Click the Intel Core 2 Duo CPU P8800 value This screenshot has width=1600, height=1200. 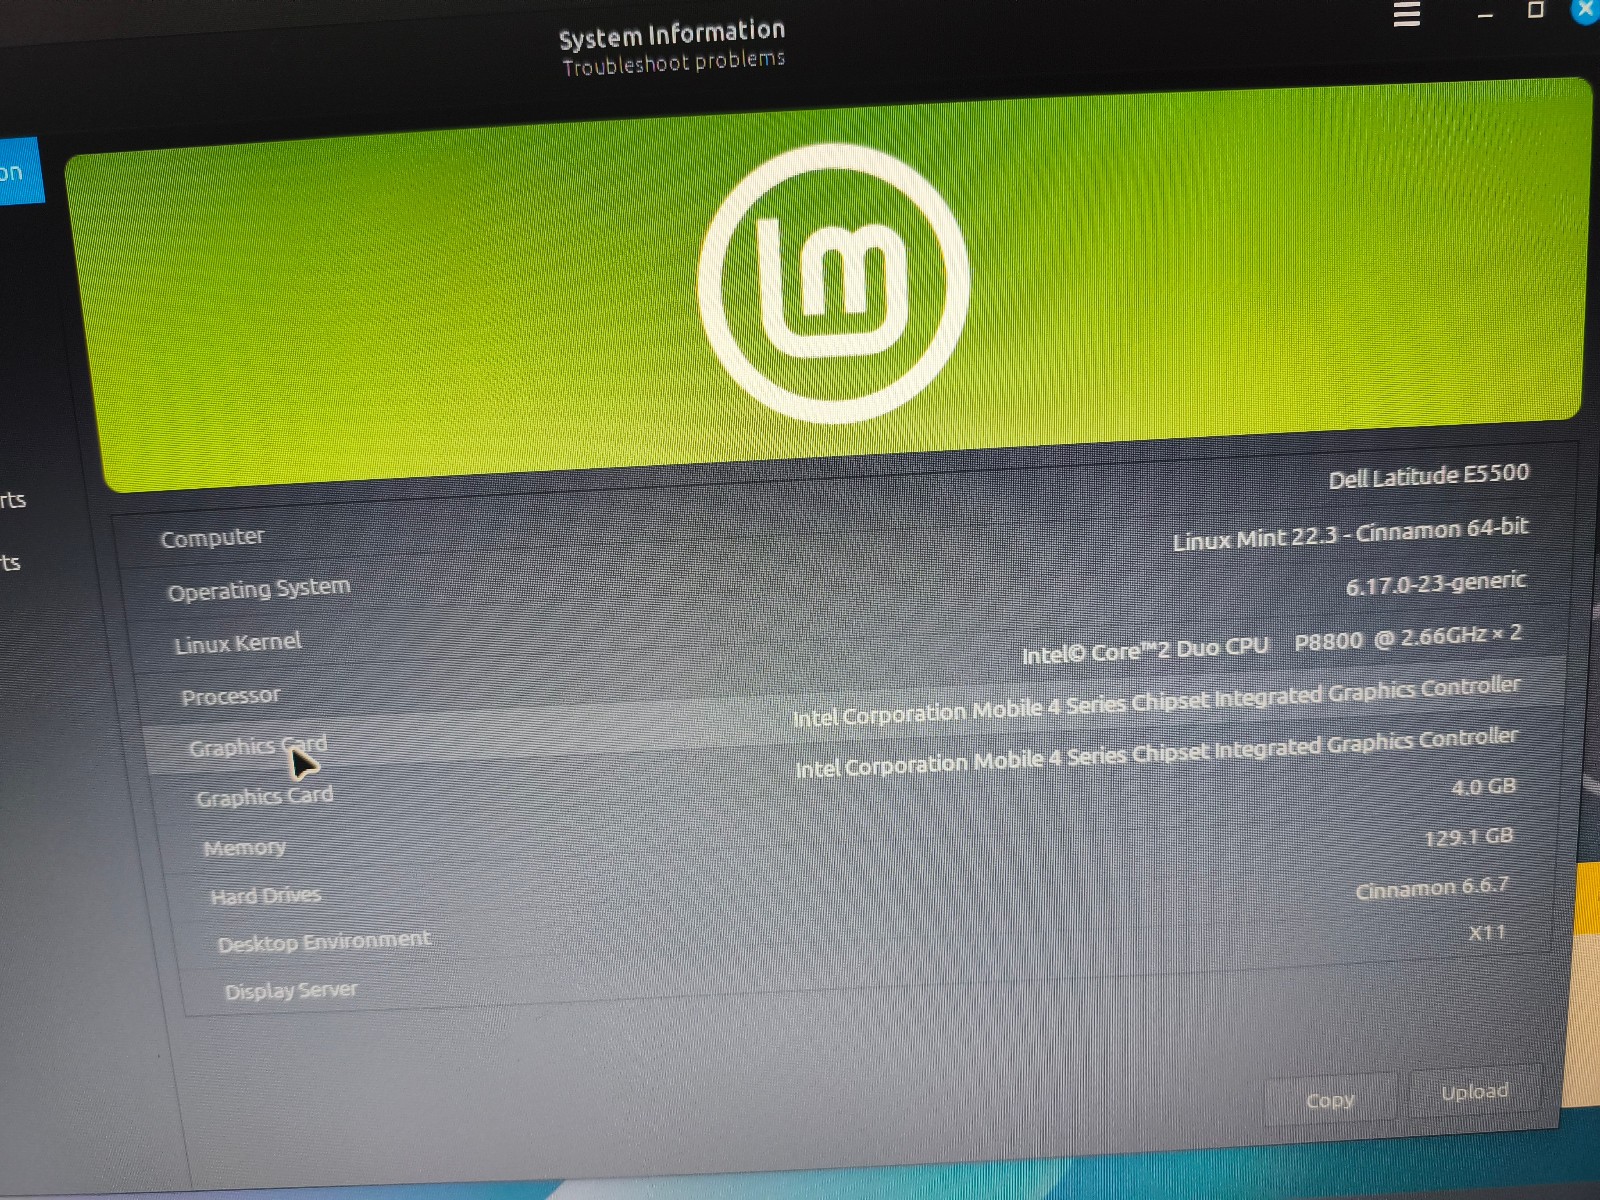point(1272,644)
